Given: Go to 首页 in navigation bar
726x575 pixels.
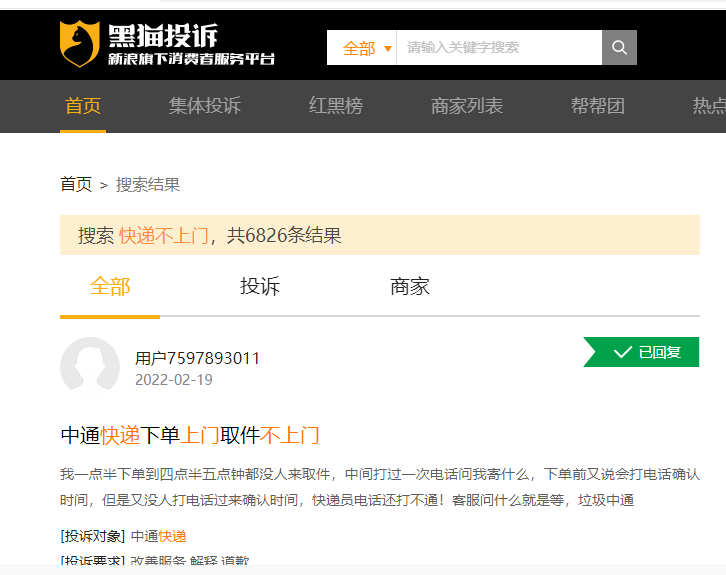Looking at the screenshot, I should 83,106.
